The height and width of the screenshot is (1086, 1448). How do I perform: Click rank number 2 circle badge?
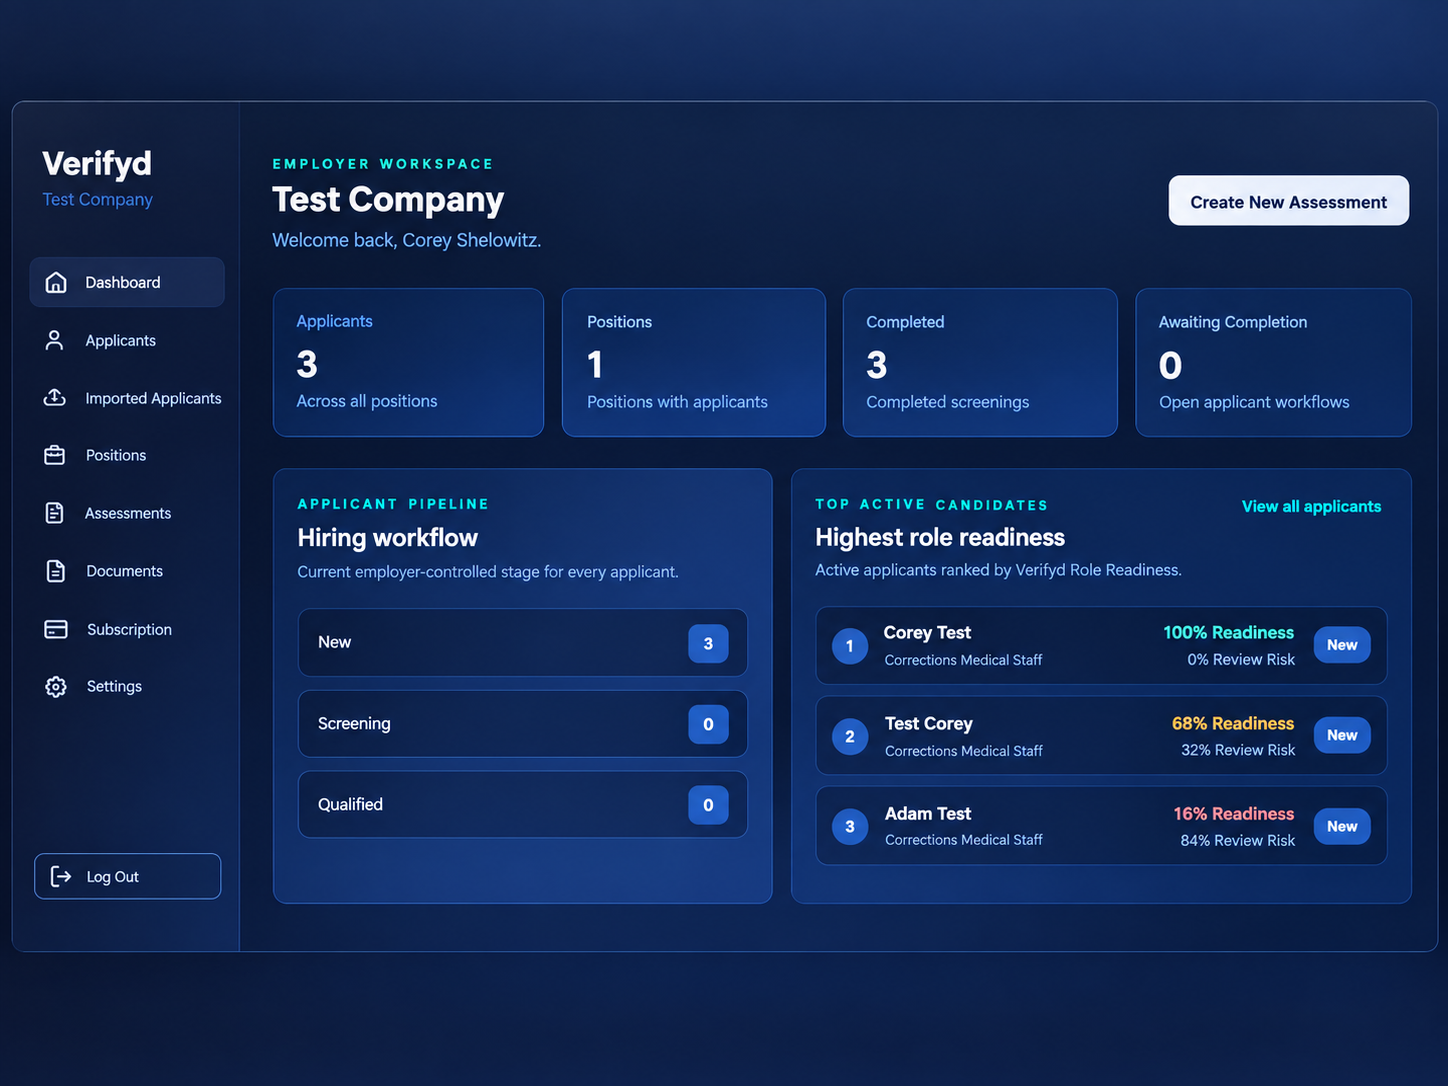[x=850, y=737]
